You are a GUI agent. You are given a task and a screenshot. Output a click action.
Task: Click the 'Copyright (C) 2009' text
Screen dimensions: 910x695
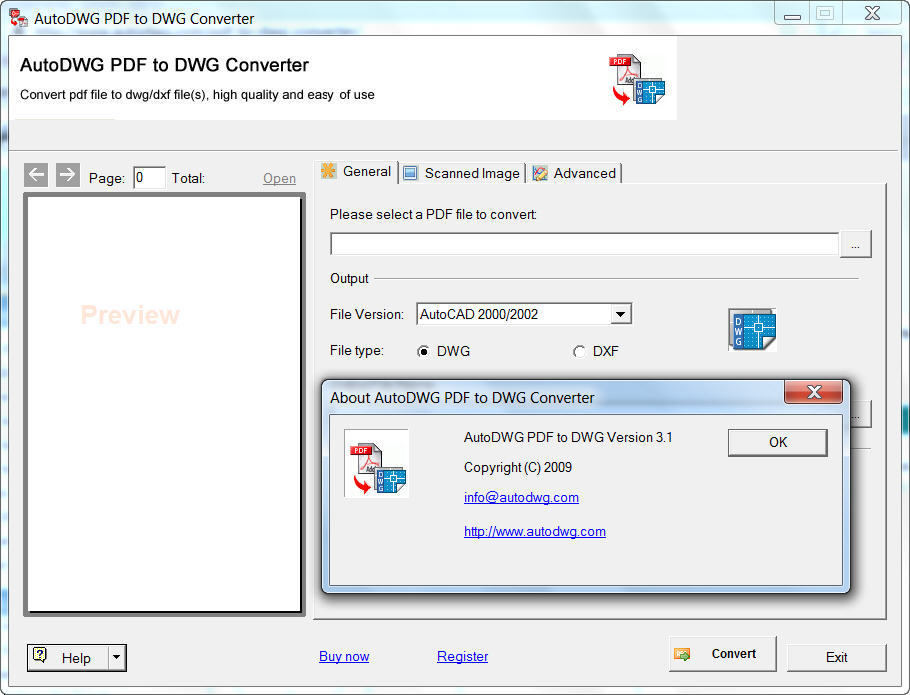[x=518, y=468]
